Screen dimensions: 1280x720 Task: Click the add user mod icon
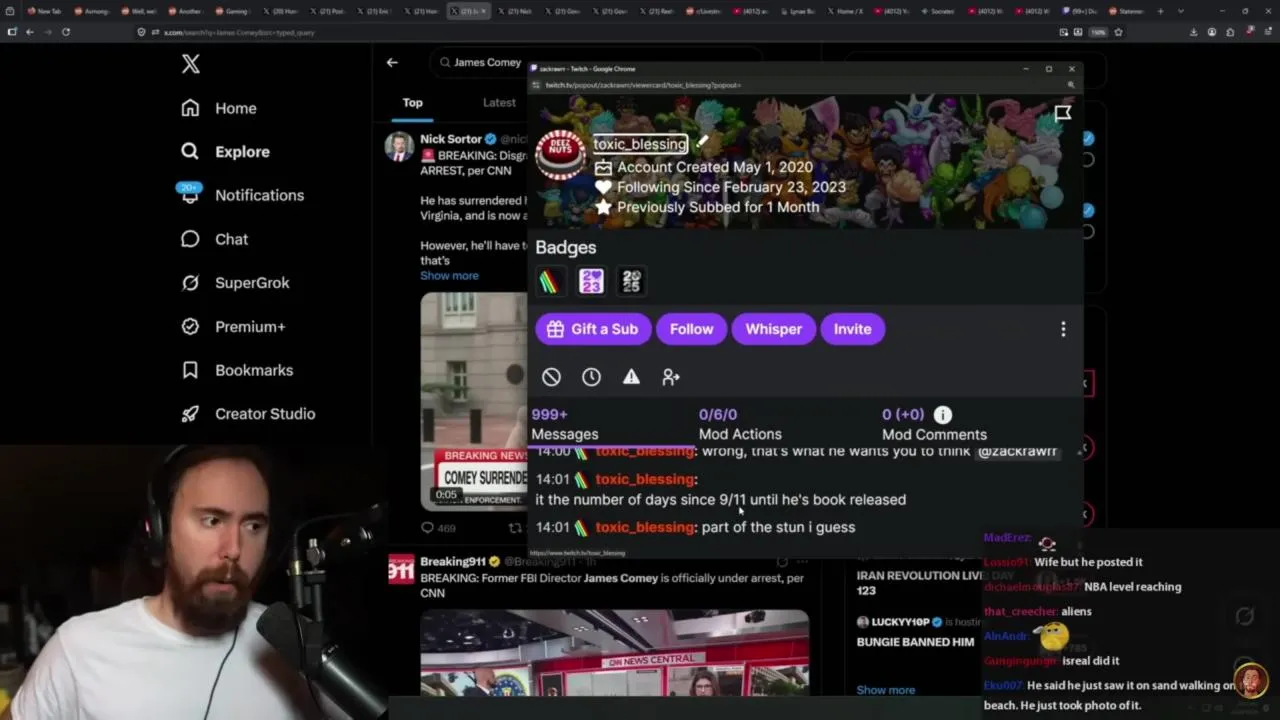click(x=671, y=377)
